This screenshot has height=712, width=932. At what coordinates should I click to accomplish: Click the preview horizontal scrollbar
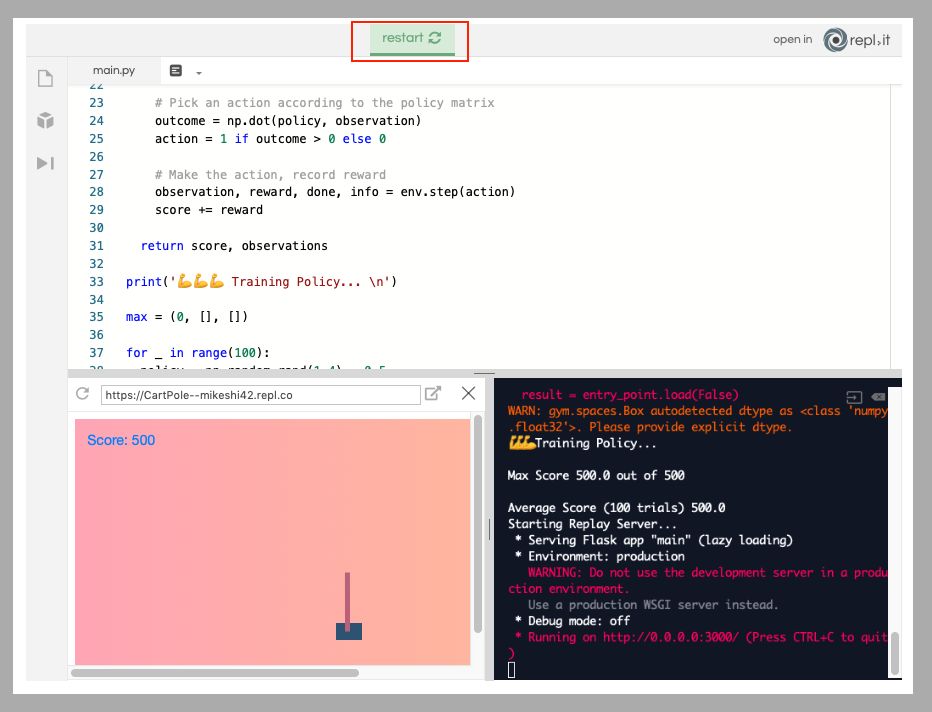pyautogui.click(x=215, y=673)
